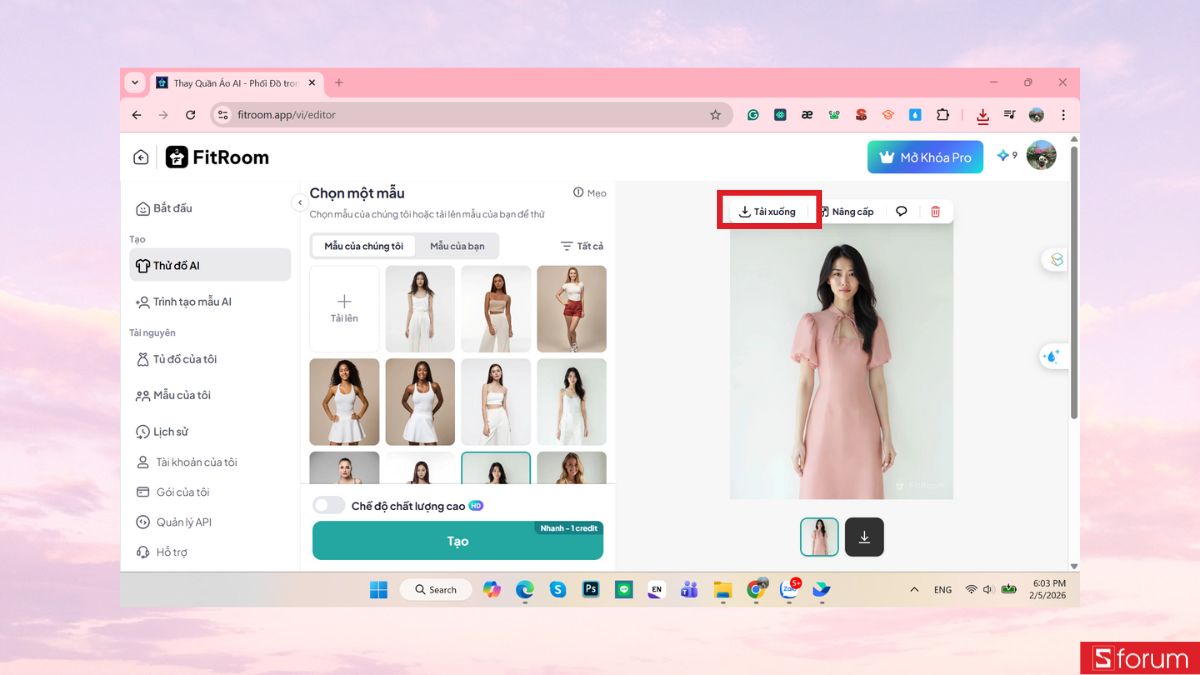Click the water drop sparkle floating icon
The image size is (1200, 675).
[1053, 356]
